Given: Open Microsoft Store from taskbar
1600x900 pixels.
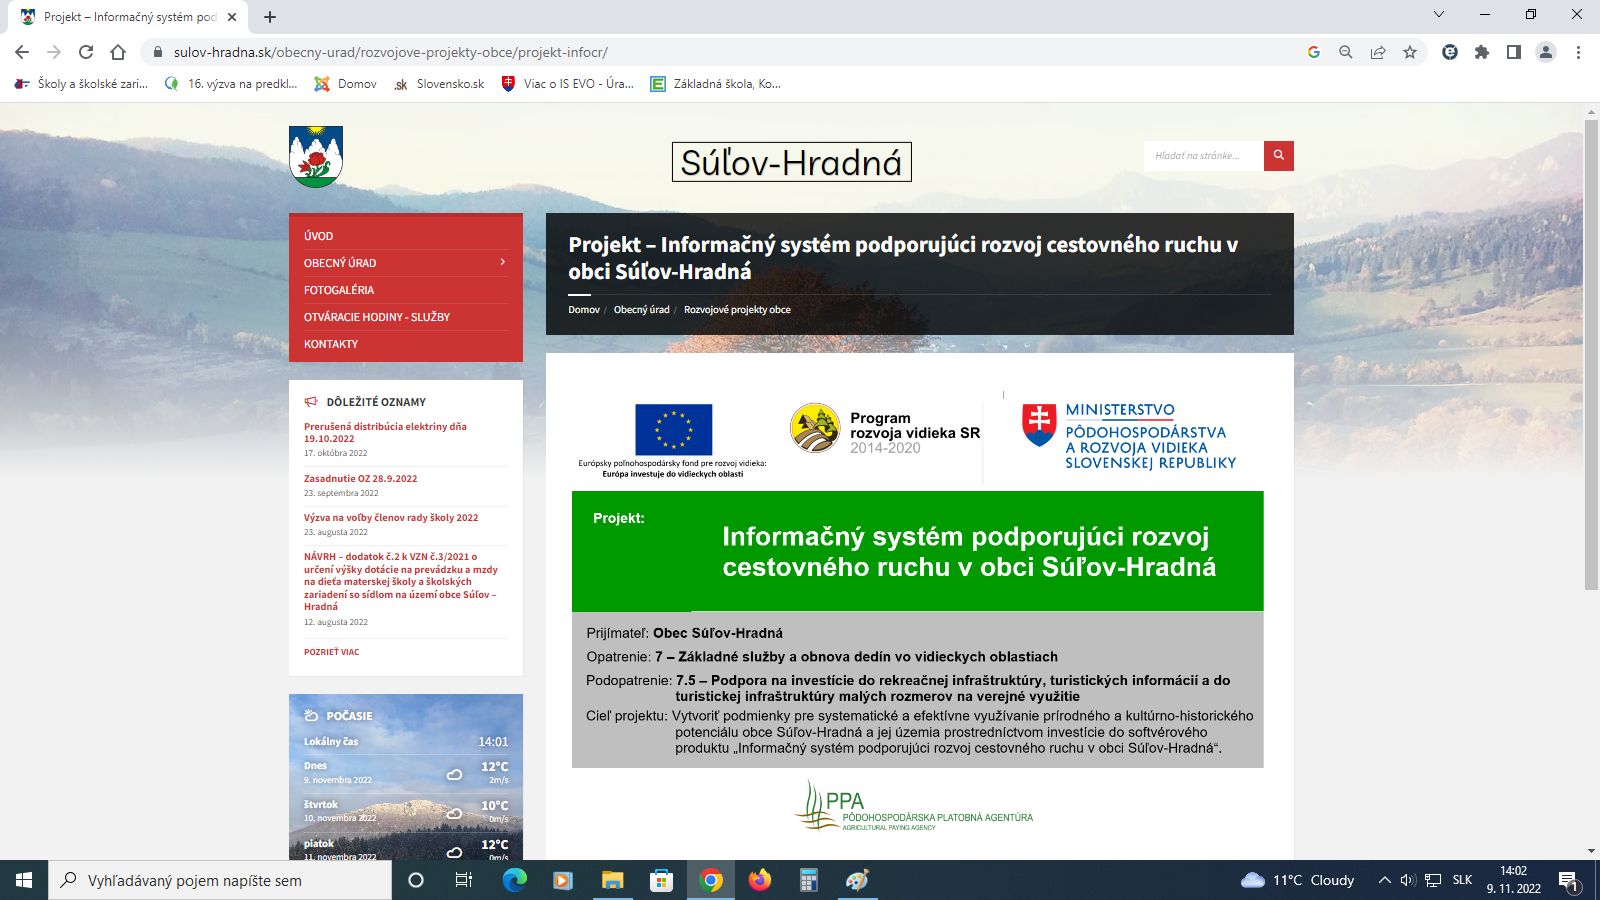Looking at the screenshot, I should click(661, 880).
